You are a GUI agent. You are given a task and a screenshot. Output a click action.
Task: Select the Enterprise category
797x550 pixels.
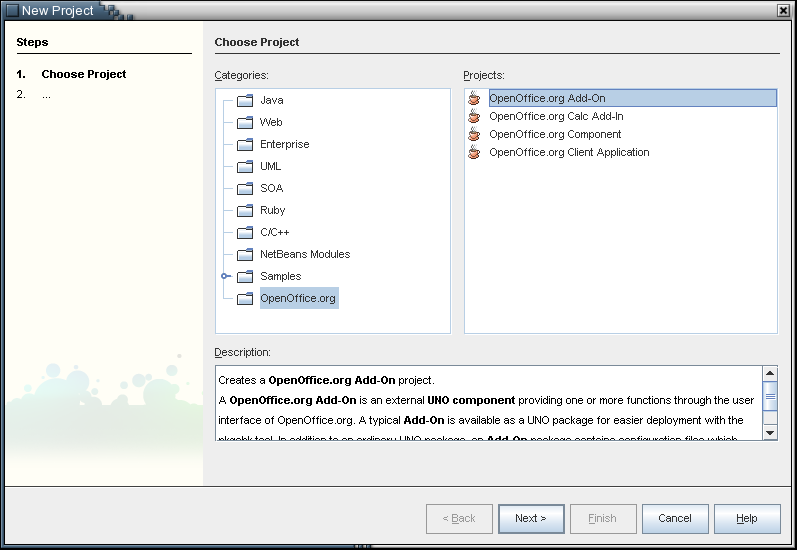[x=285, y=144]
